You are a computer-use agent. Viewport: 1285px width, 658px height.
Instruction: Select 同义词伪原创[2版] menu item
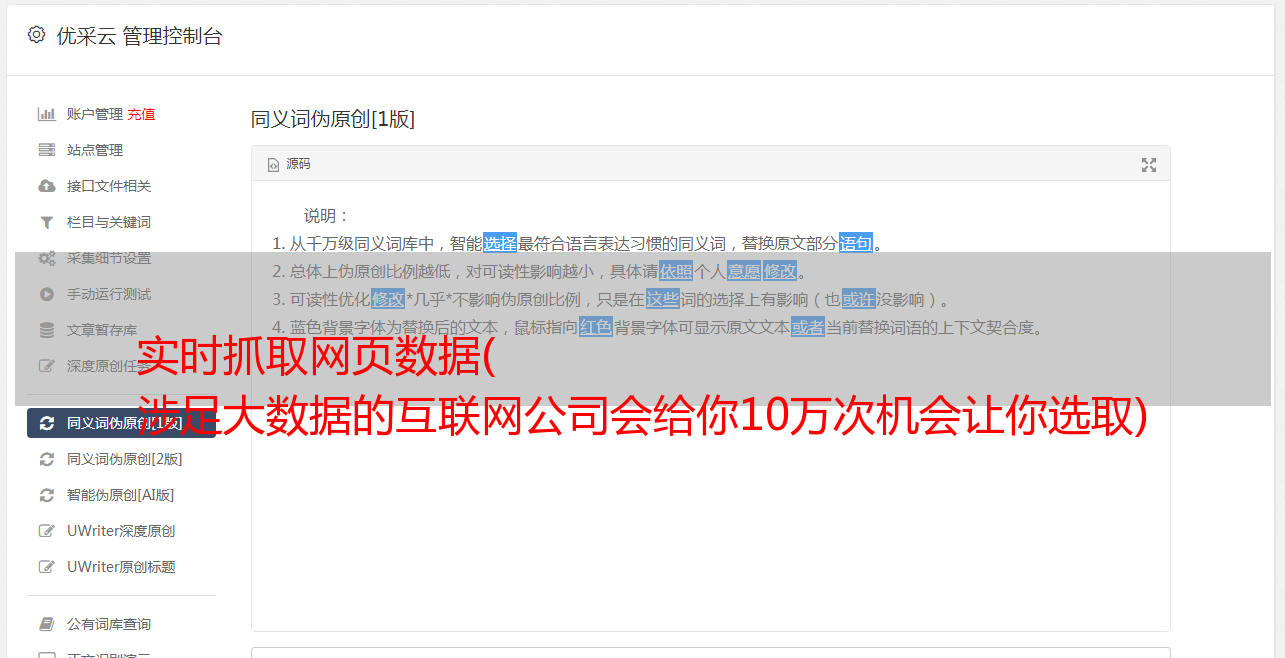point(121,459)
